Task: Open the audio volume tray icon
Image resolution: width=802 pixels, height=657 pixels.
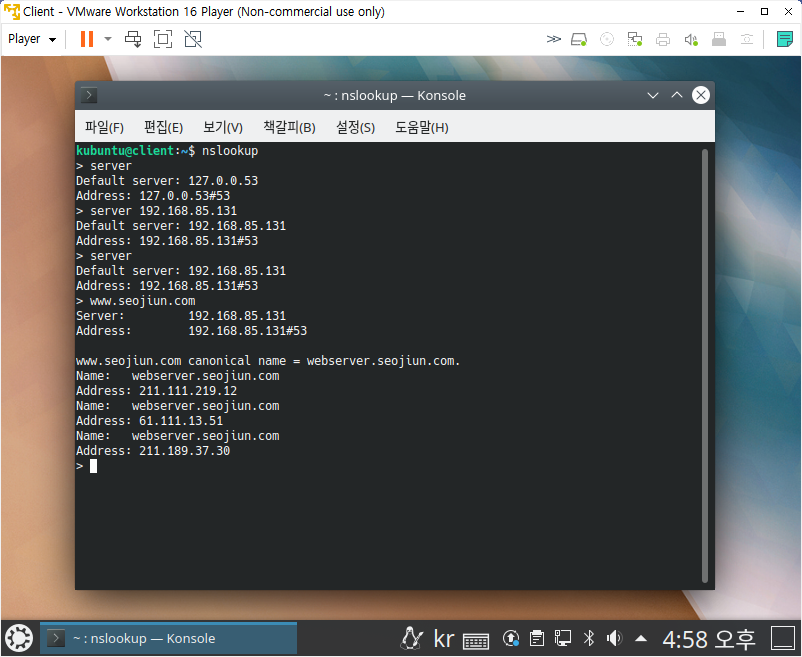Action: tap(614, 638)
